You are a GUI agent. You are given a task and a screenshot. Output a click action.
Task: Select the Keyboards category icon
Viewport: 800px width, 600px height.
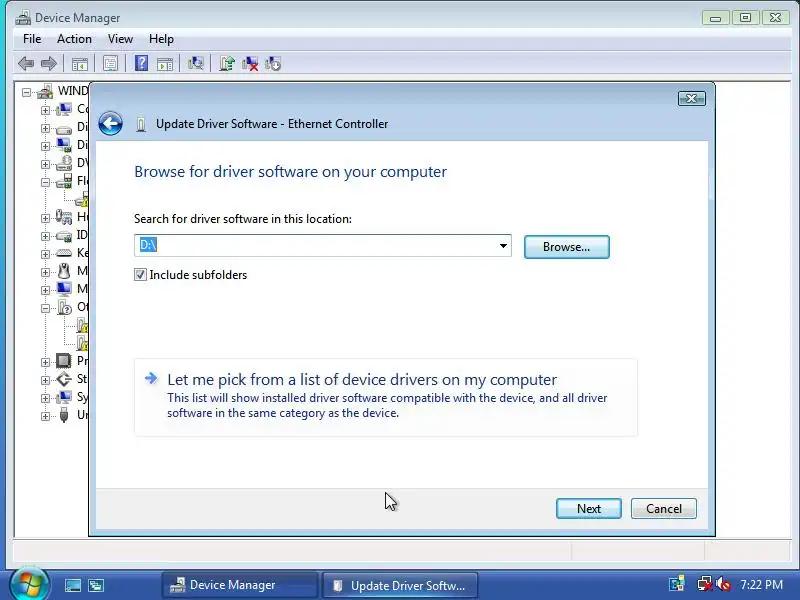64,253
